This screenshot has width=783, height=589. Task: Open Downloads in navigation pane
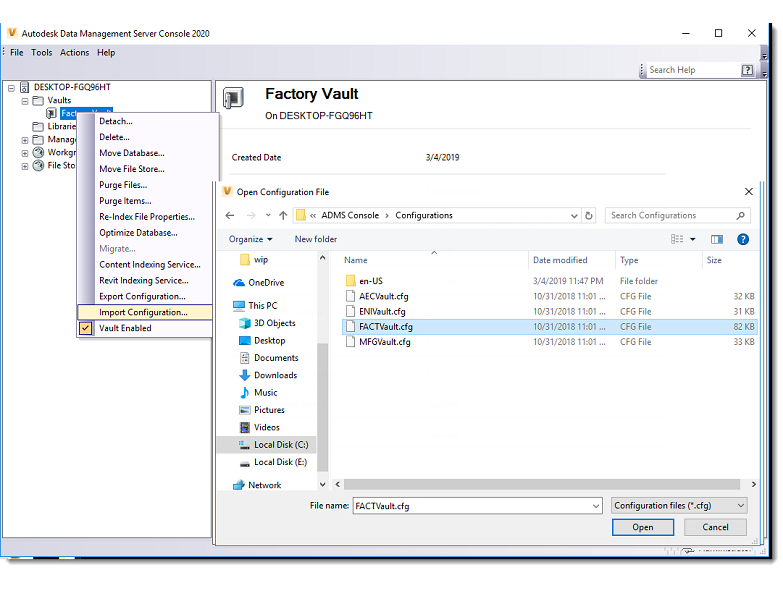[268, 375]
